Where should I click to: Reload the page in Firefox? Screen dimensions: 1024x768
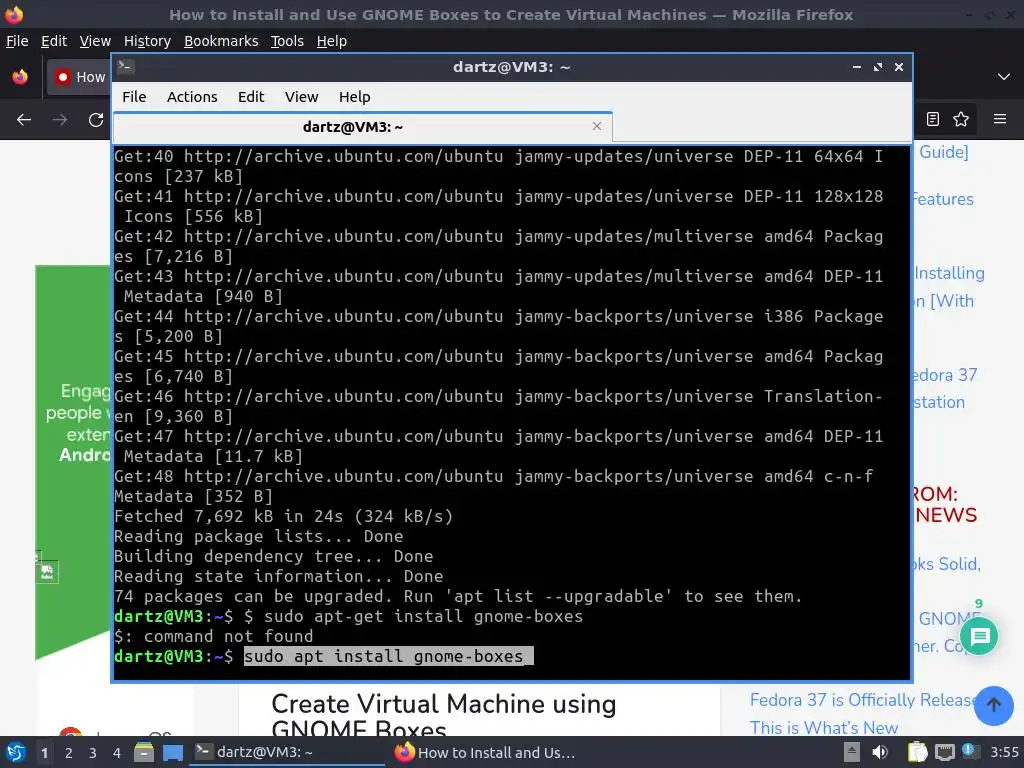96,120
